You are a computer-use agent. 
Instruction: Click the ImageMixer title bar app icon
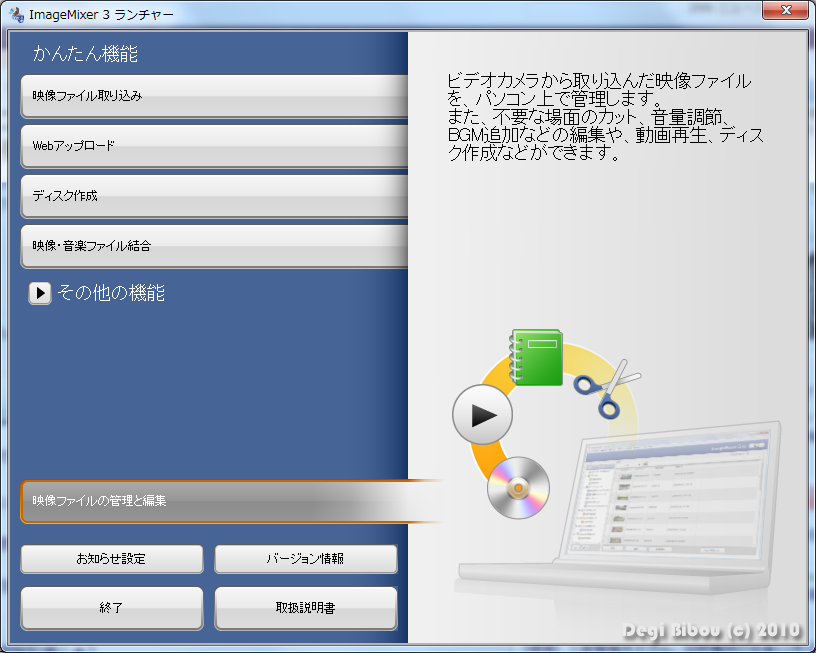(x=17, y=15)
